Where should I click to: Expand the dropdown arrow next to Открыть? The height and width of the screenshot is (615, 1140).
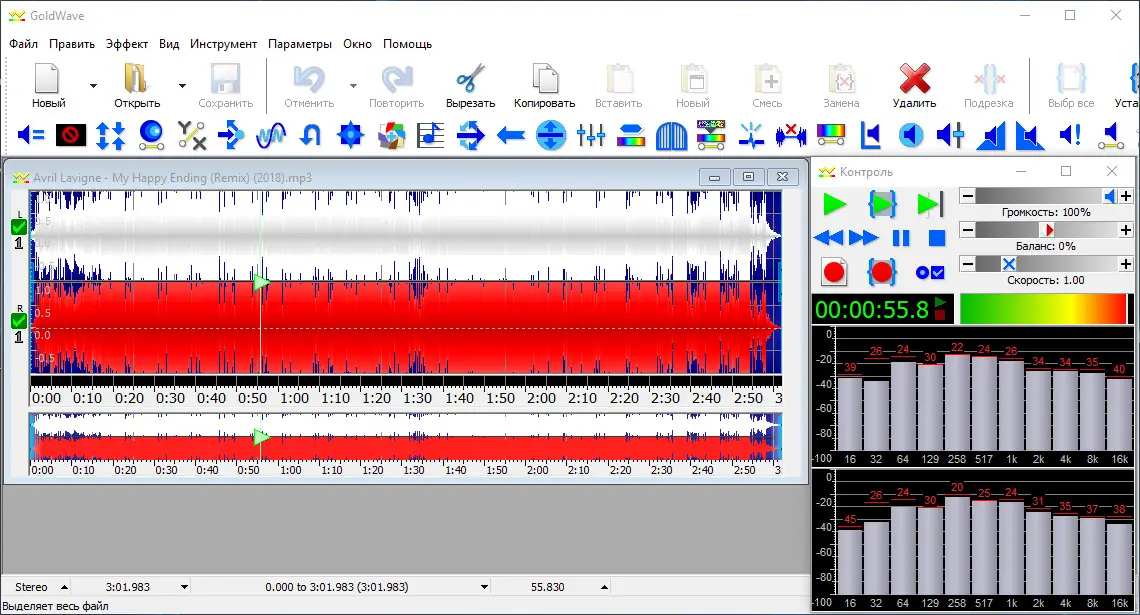click(182, 86)
